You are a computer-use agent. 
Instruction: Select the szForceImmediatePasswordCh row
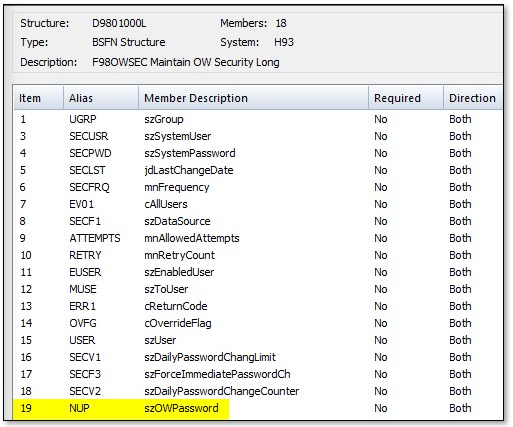click(258, 374)
